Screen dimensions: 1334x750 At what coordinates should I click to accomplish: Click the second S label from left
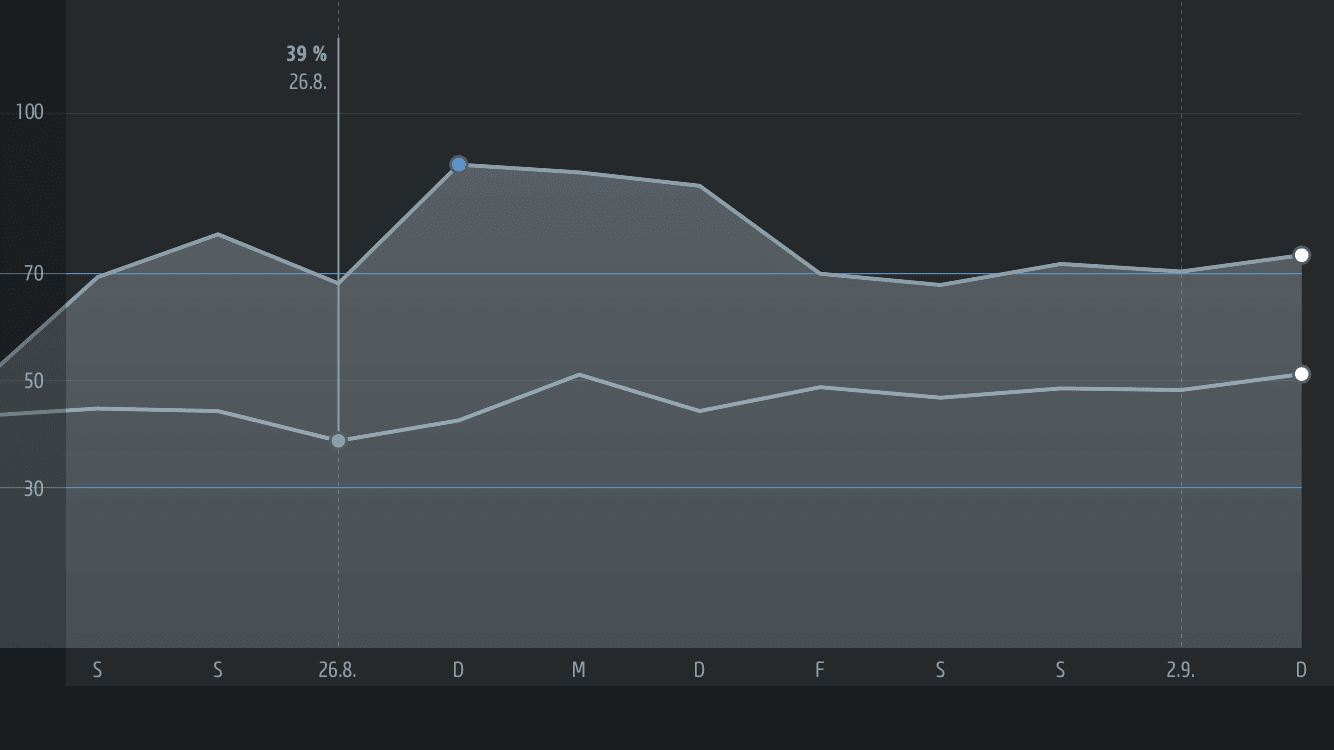(x=217, y=670)
